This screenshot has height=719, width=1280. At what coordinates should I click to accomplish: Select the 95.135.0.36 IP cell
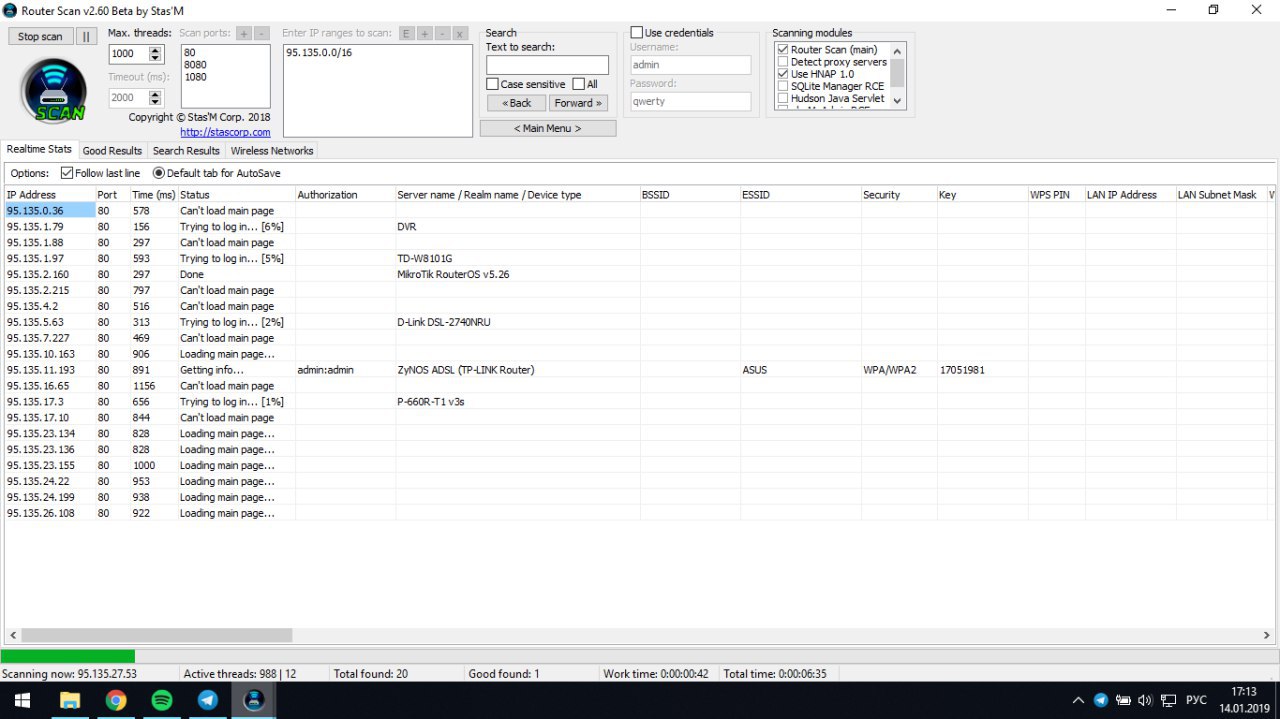pyautogui.click(x=50, y=210)
